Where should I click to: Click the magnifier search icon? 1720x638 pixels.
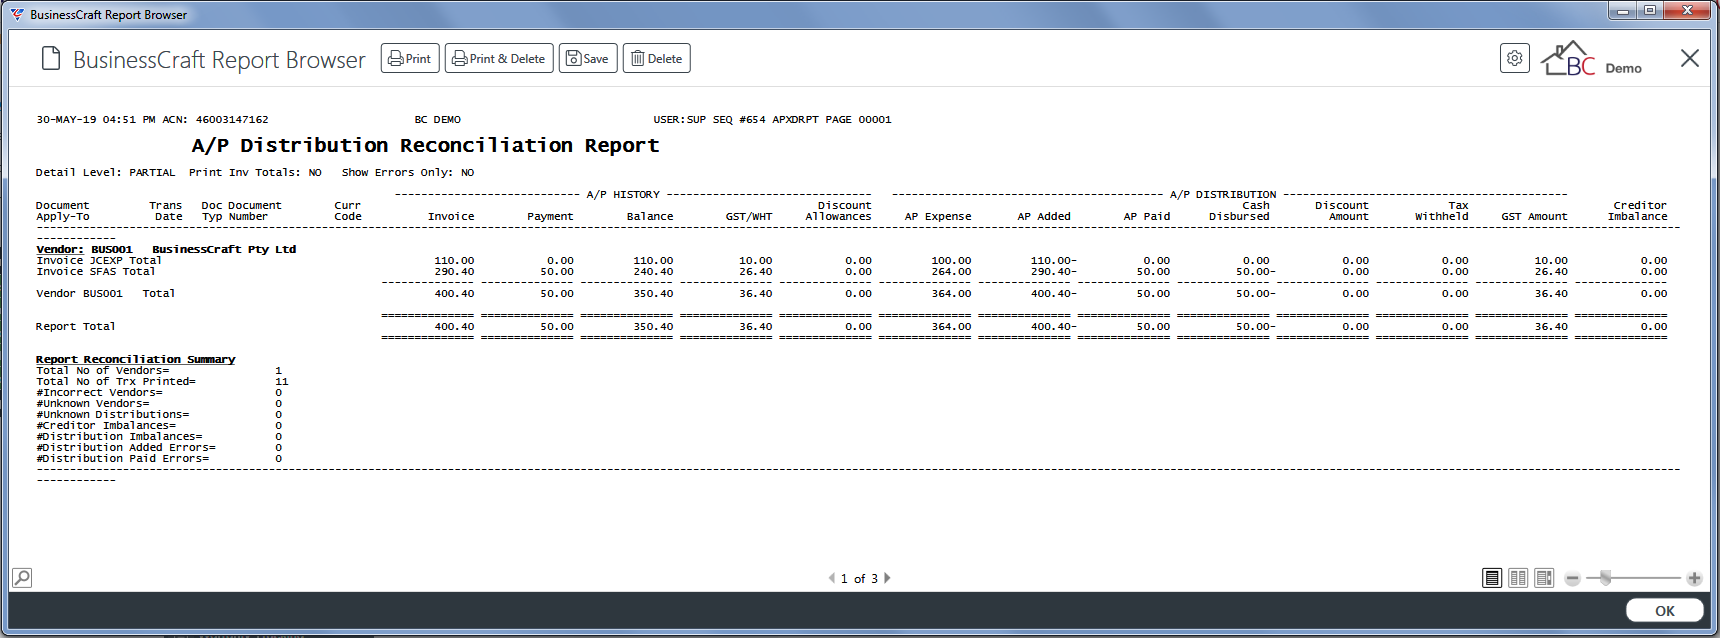(x=22, y=577)
